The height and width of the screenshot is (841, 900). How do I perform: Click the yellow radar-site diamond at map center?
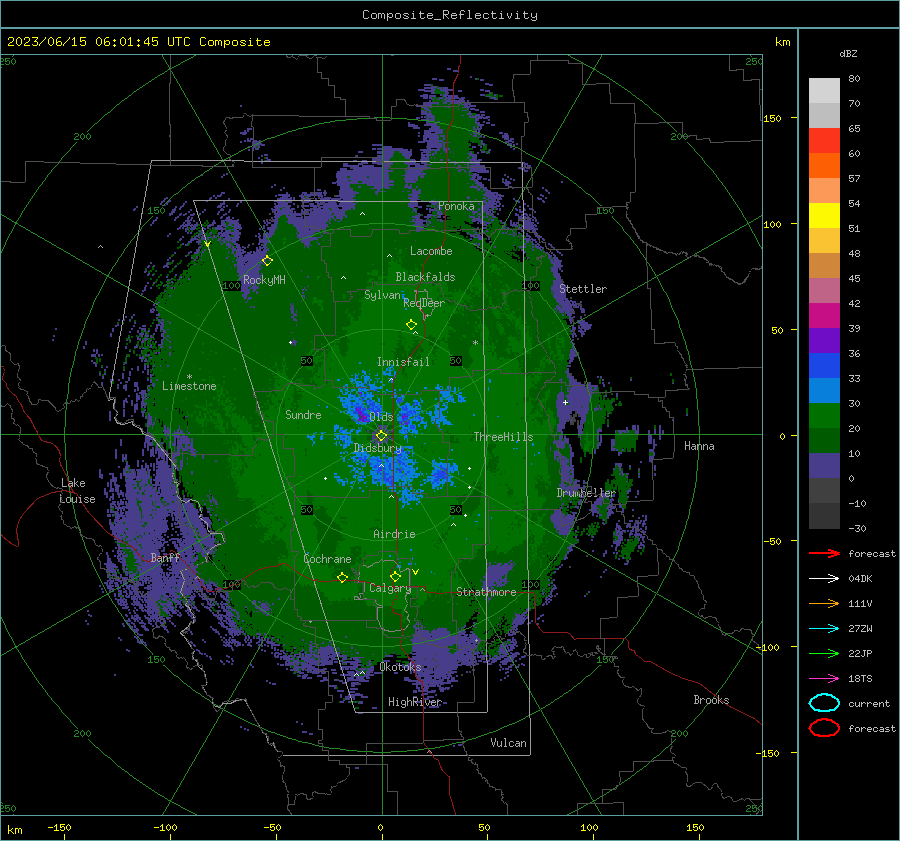[381, 436]
